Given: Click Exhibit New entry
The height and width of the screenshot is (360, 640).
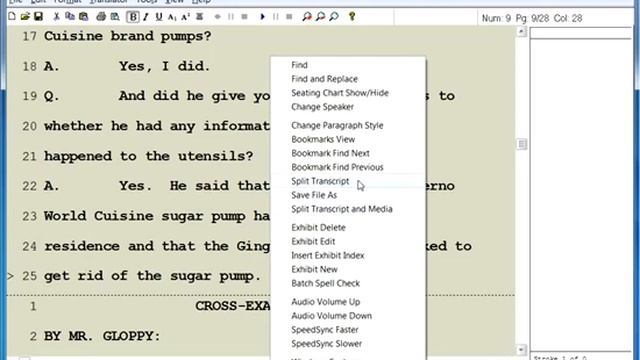Looking at the screenshot, I should [x=314, y=269].
